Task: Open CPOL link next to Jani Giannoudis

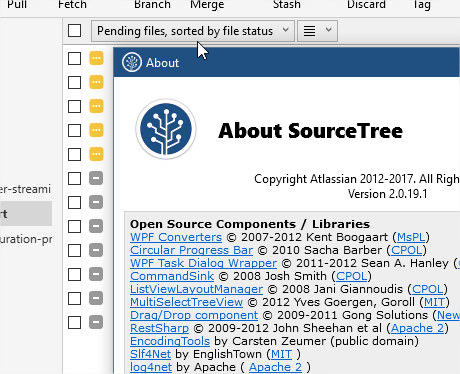Action: pos(428,289)
